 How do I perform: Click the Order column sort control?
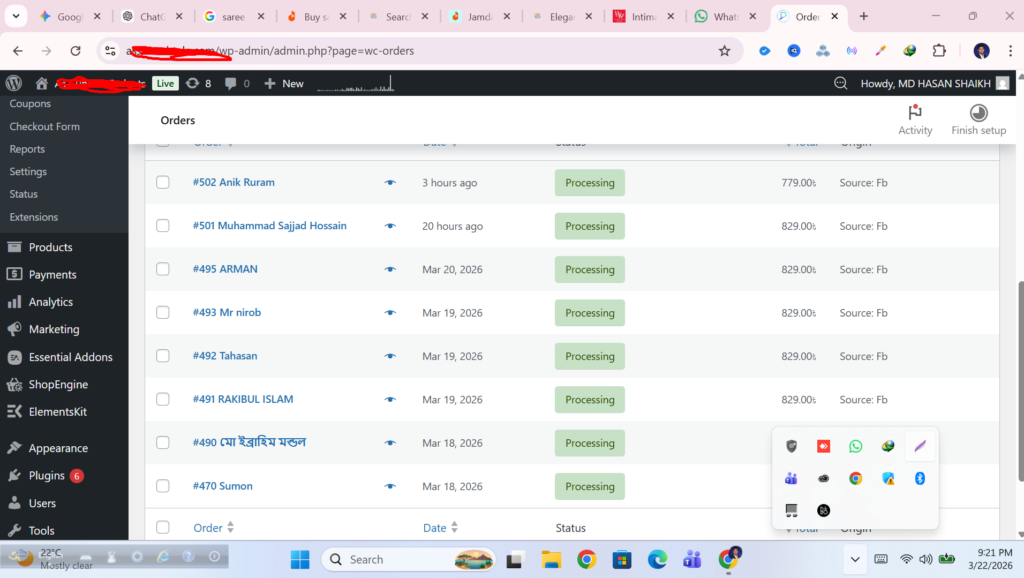click(233, 527)
